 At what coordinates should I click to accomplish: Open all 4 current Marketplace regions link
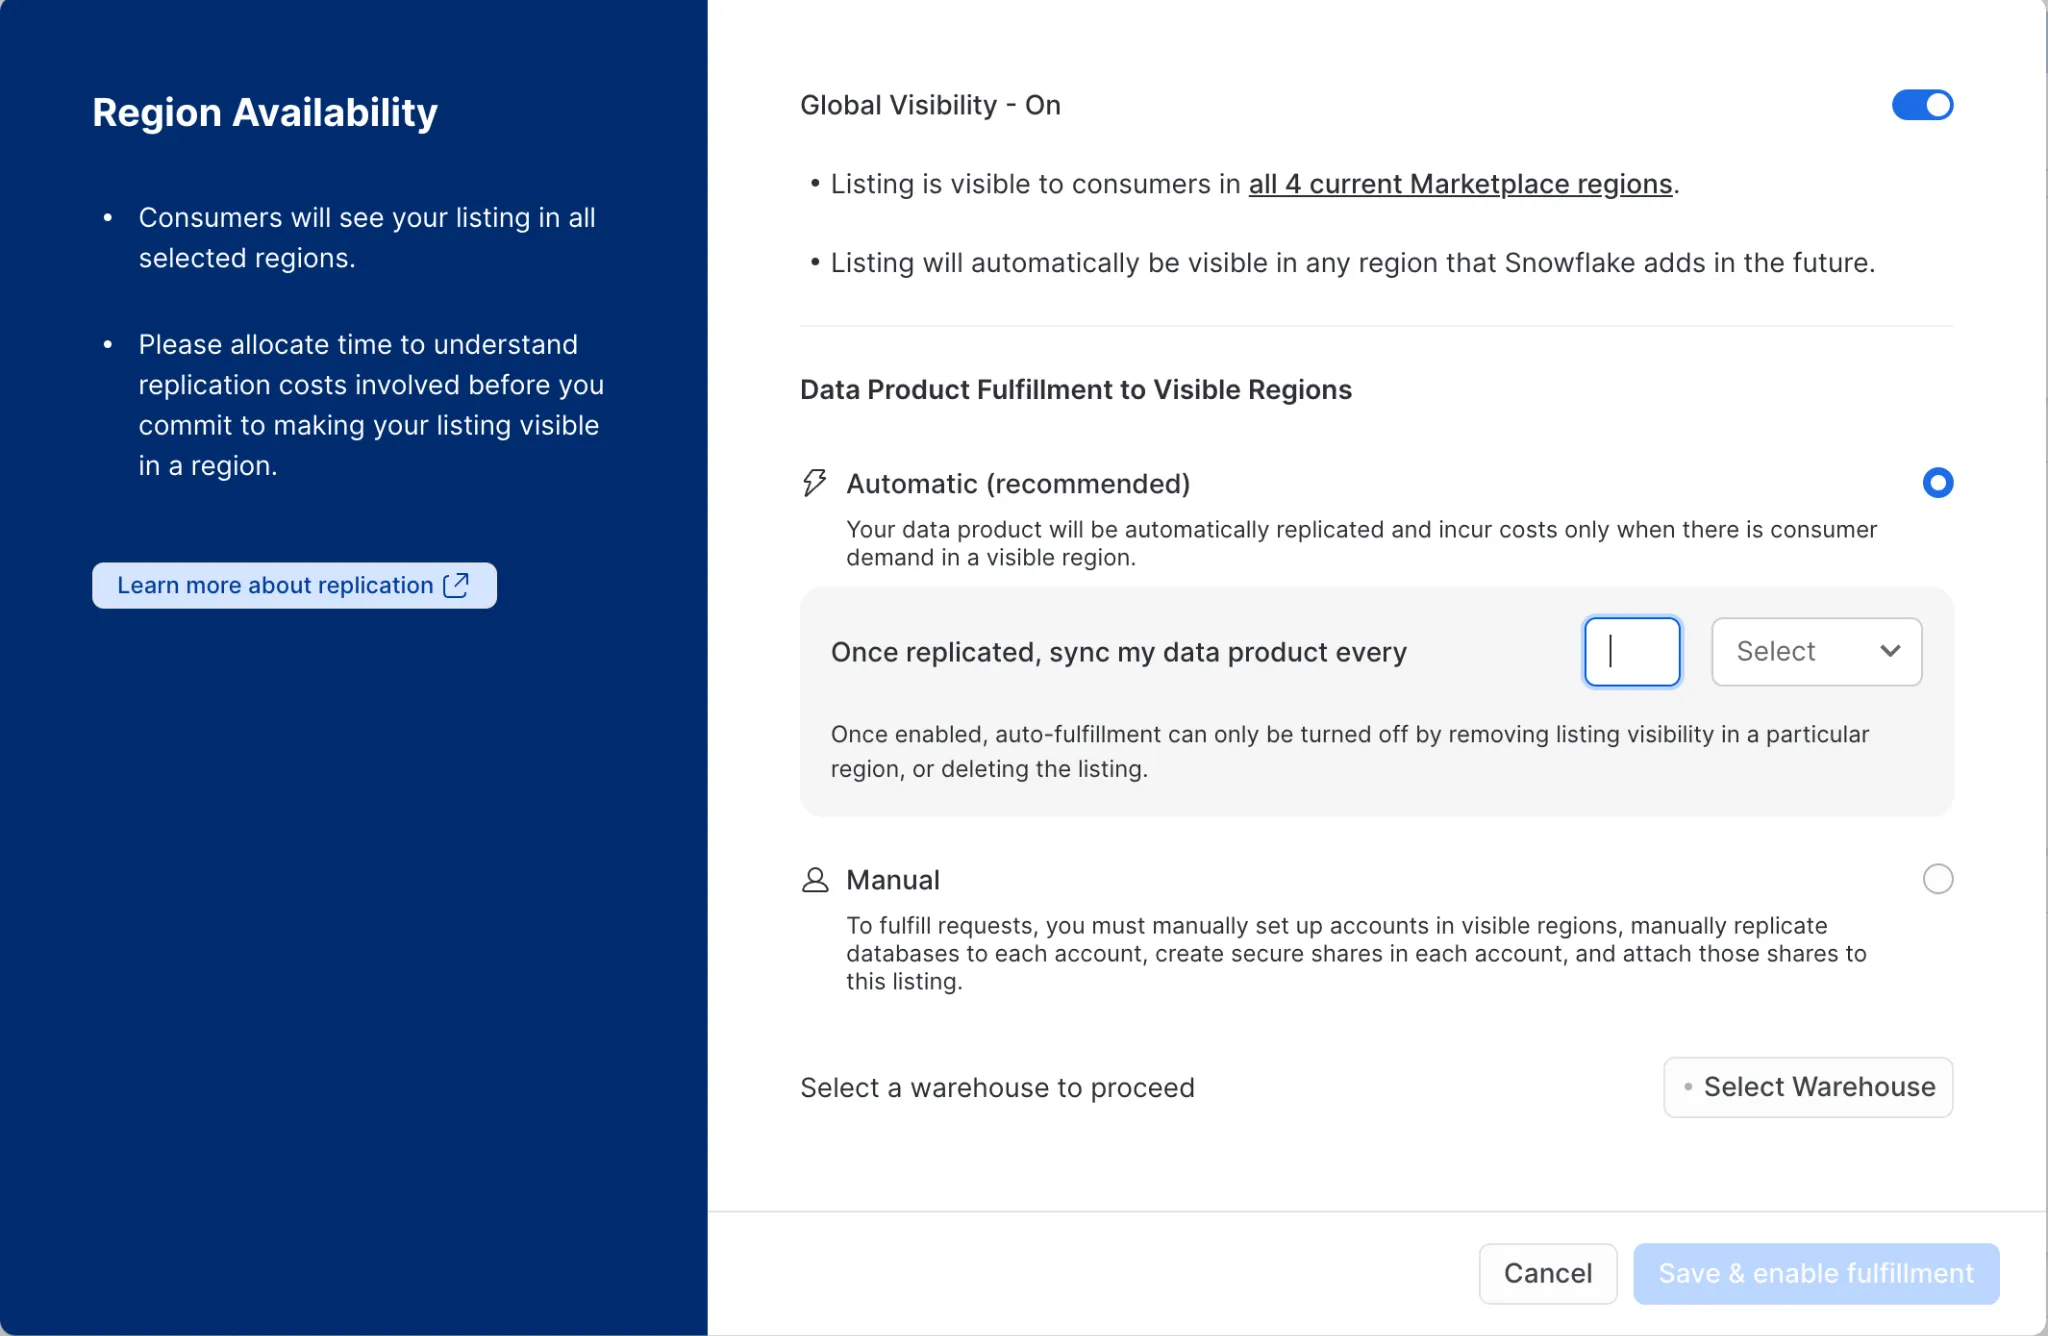[x=1460, y=184]
